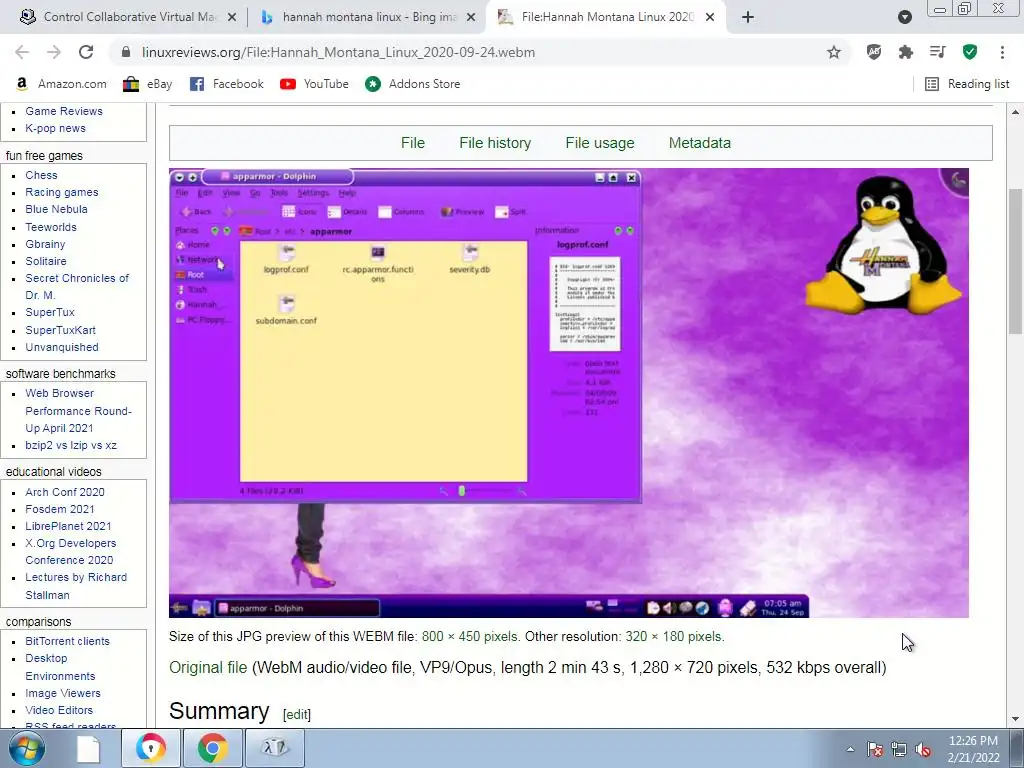Open the Fosdem 2021 link

59,509
